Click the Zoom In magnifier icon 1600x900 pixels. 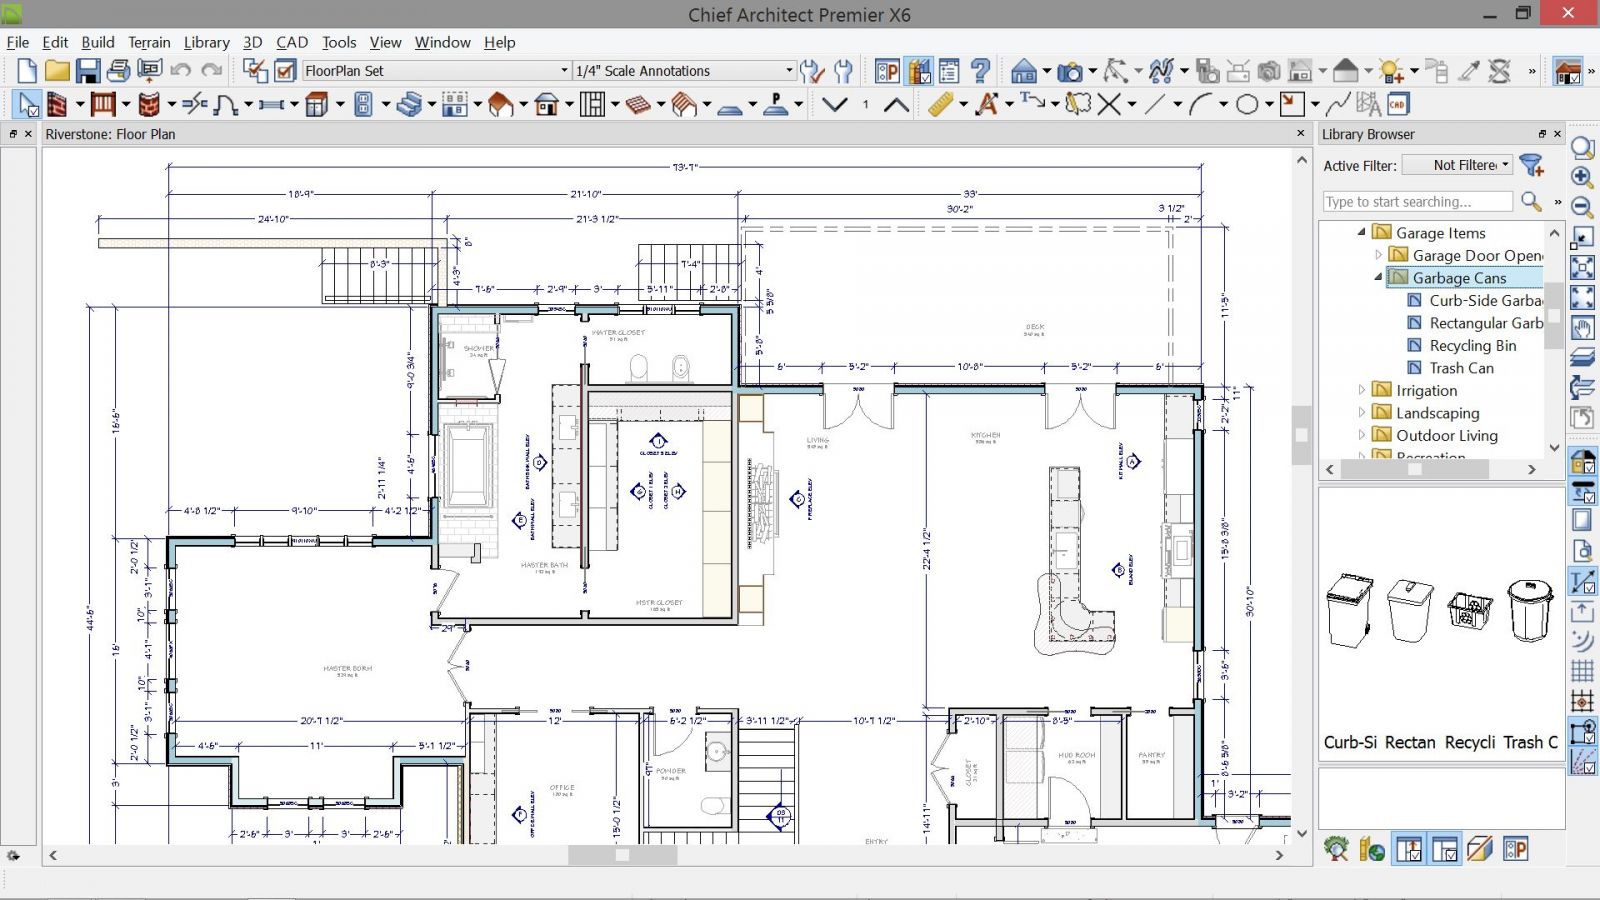pyautogui.click(x=1582, y=177)
